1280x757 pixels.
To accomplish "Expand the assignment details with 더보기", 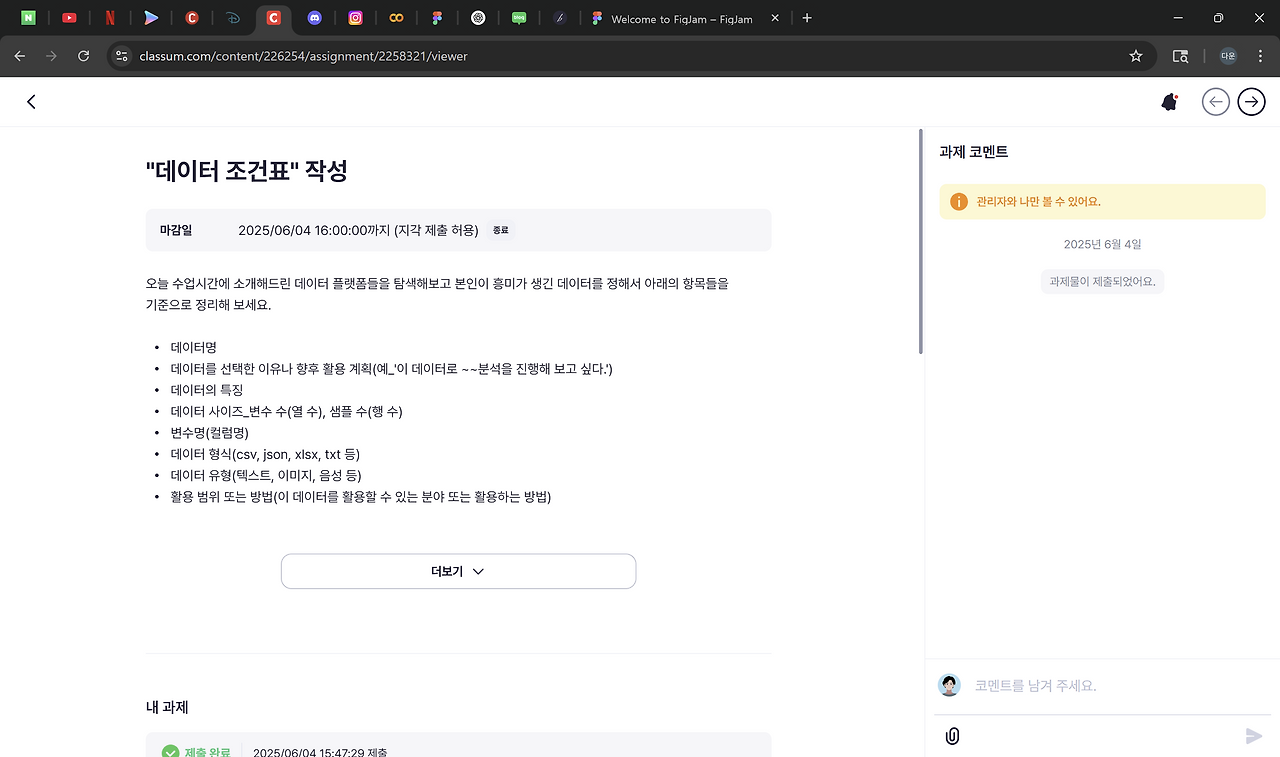I will tap(458, 570).
